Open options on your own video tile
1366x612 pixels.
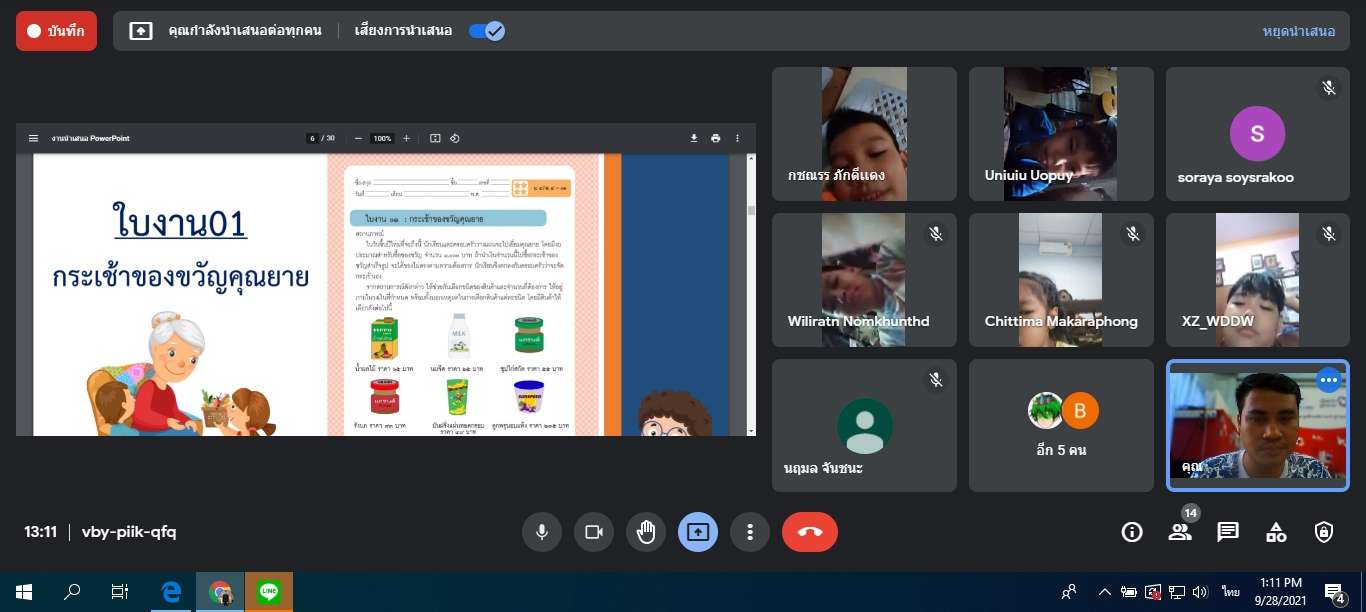pos(1328,380)
